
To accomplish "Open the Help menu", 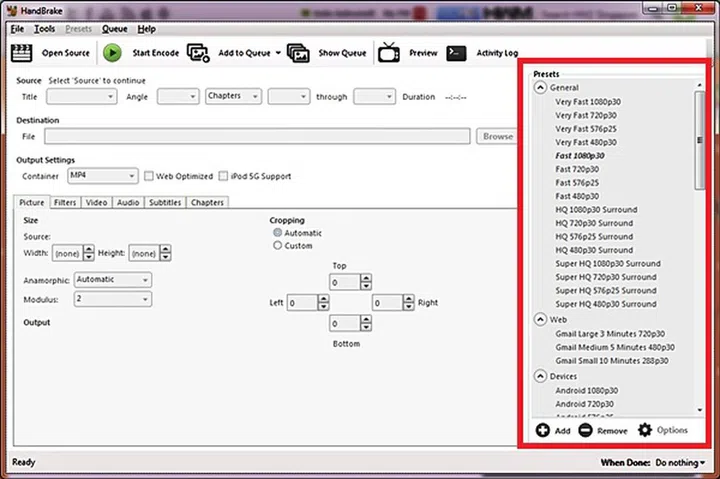I will [x=146, y=29].
